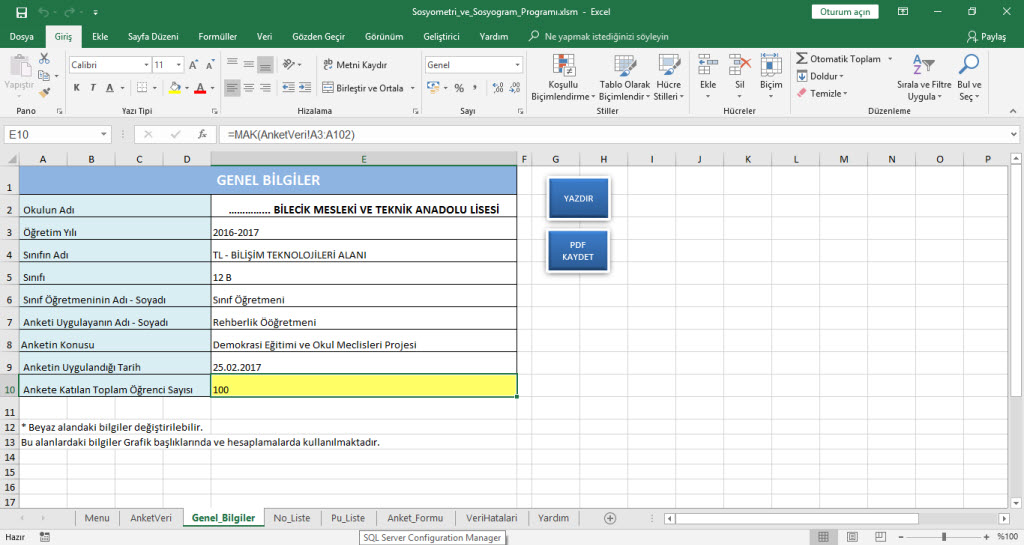Decrease decimal places icon

click(515, 87)
